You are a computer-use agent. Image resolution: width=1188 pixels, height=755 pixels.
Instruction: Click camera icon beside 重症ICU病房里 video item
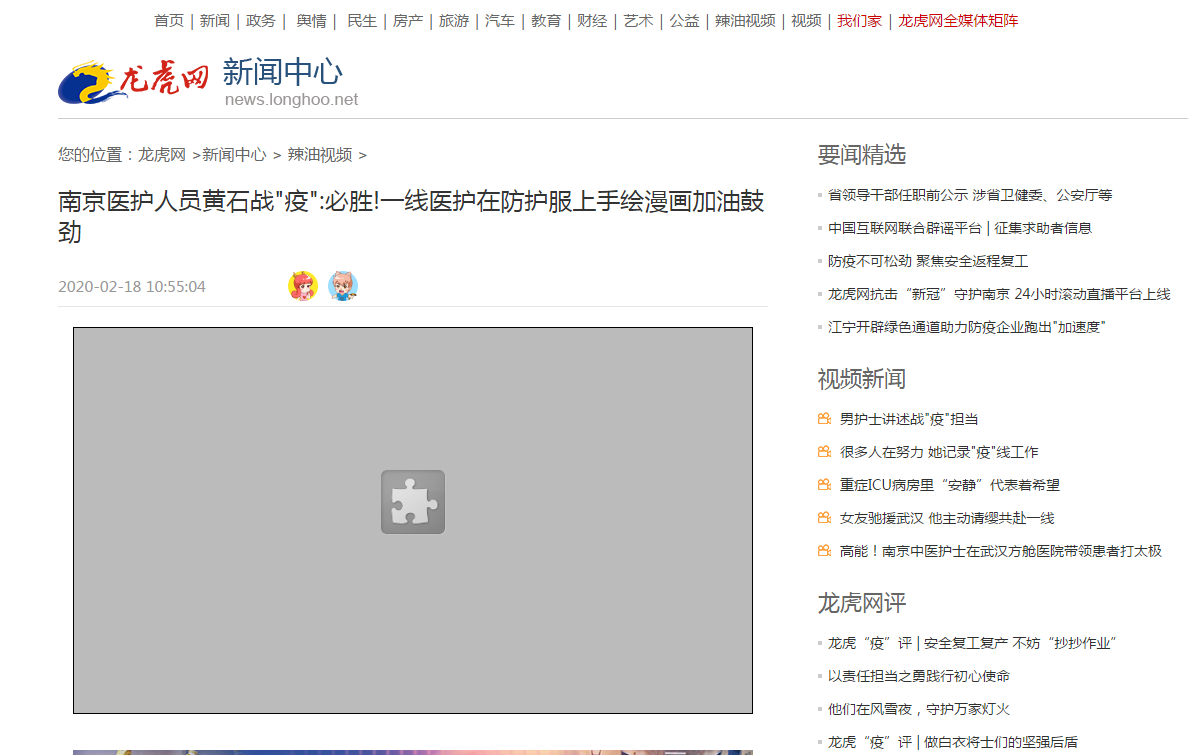pos(822,484)
